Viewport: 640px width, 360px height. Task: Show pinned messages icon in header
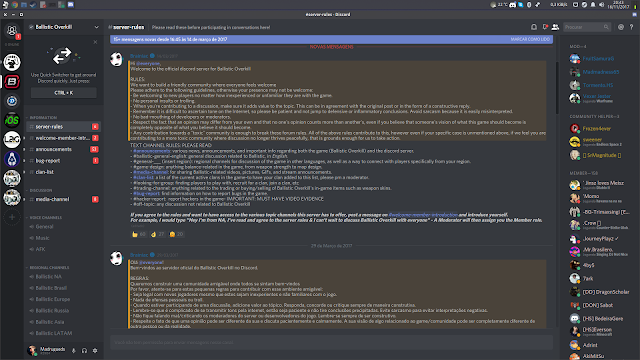coord(544,27)
